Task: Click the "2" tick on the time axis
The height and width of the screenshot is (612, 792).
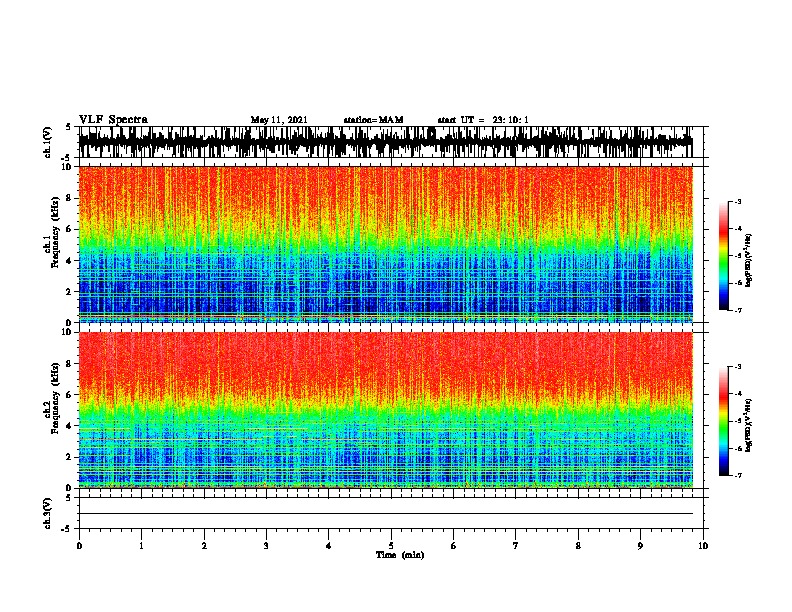Action: 204,546
